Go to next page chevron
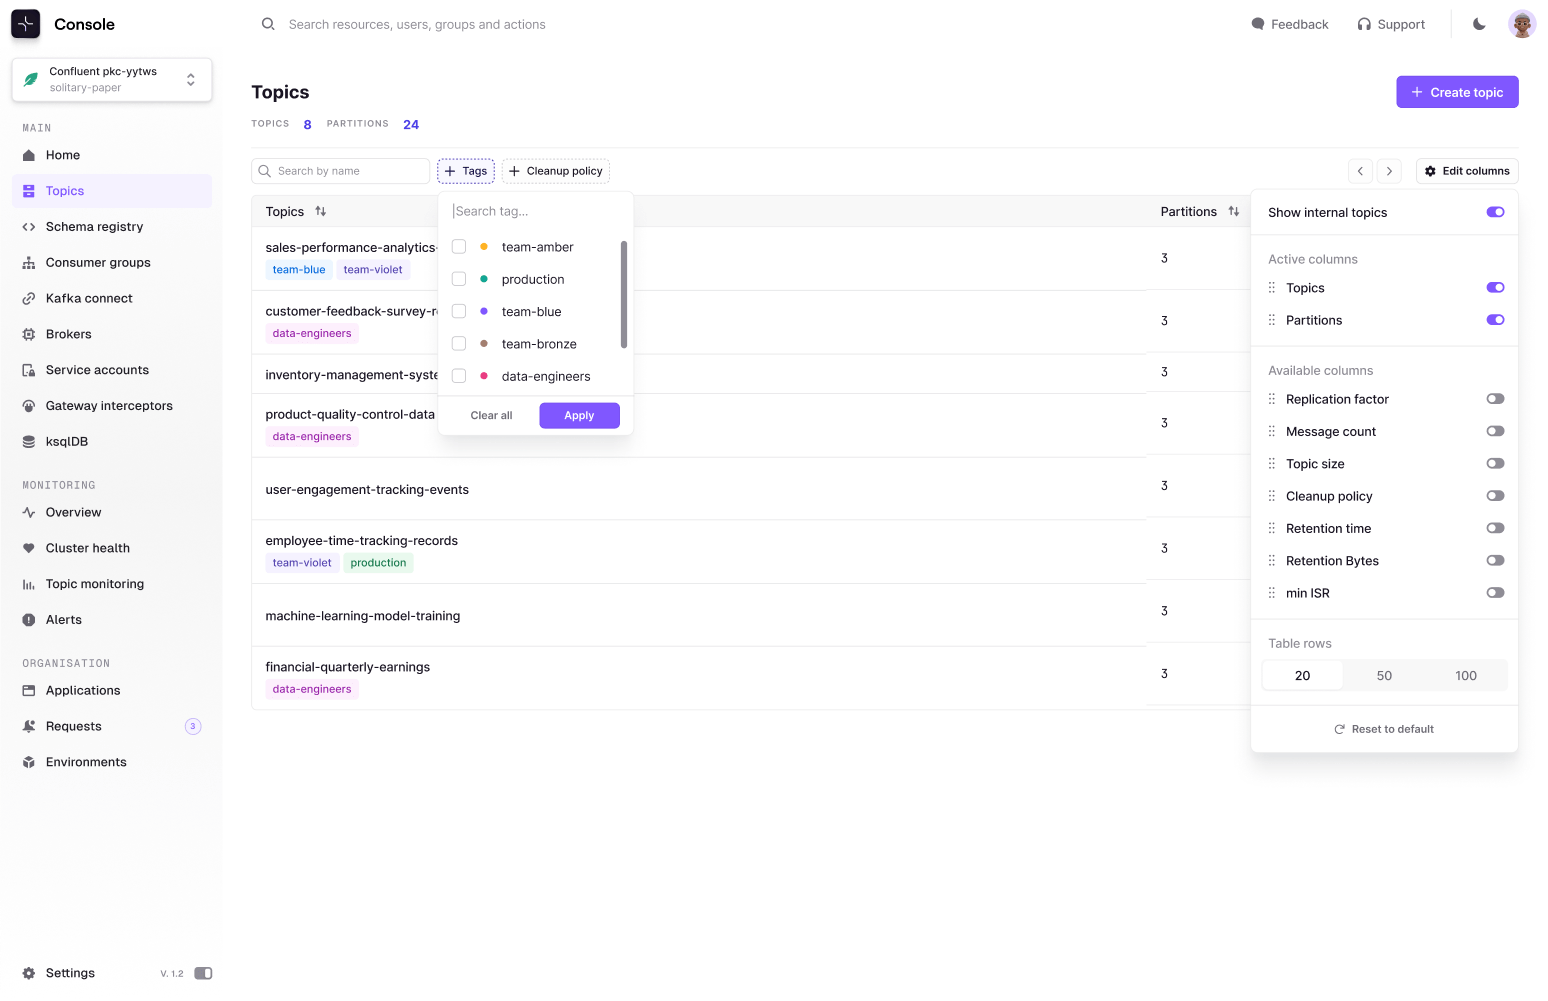This screenshot has height=1001, width=1548. [1389, 171]
